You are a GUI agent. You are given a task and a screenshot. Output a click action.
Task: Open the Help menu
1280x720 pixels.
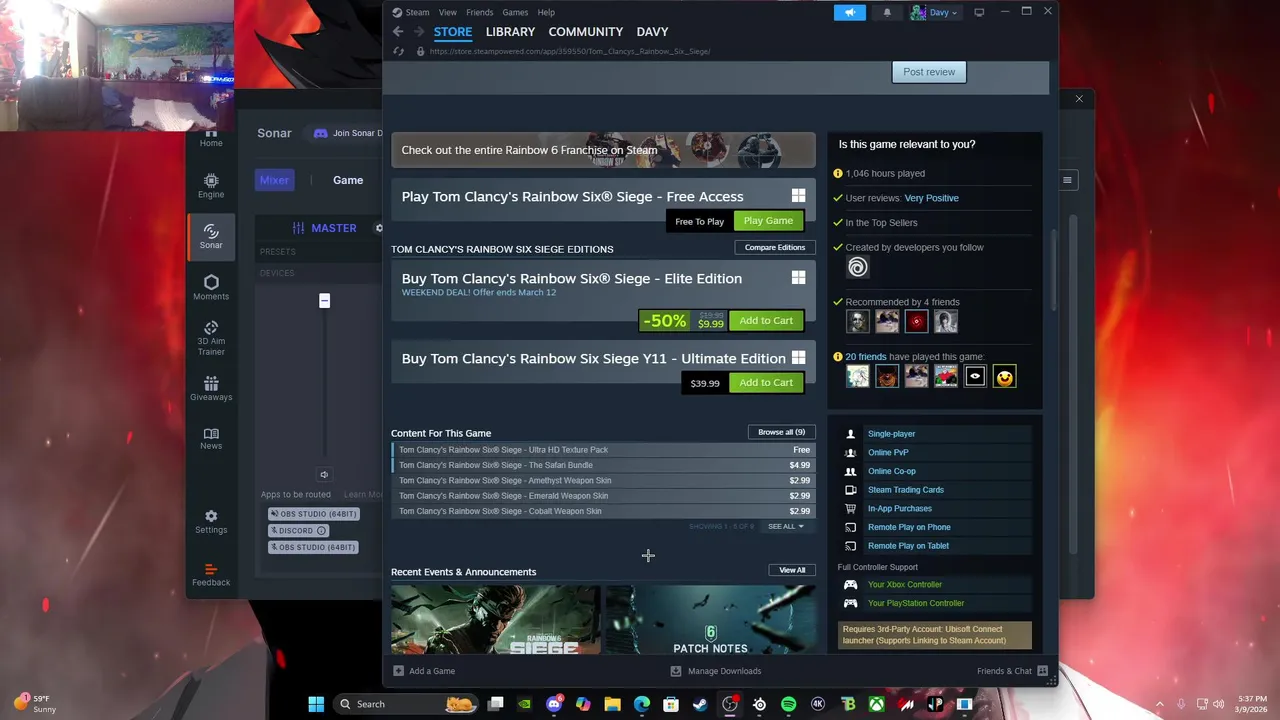[546, 12]
